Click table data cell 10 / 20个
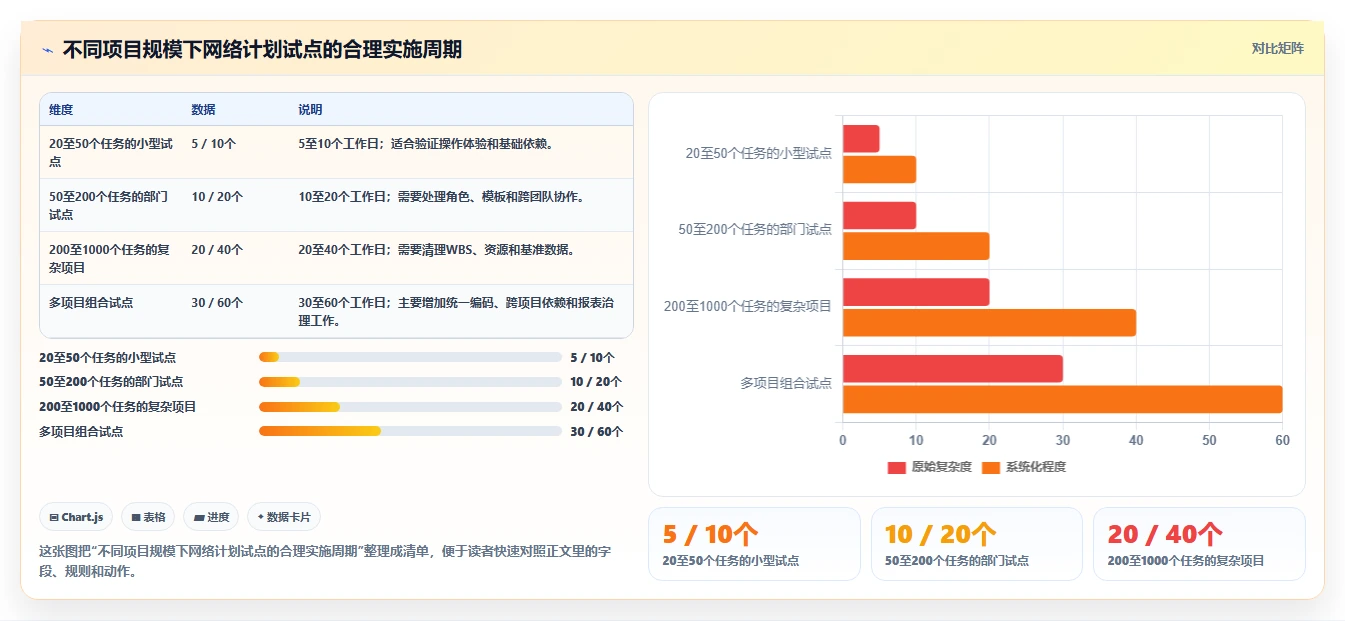Viewport: 1345px width, 621px height. tap(217, 196)
